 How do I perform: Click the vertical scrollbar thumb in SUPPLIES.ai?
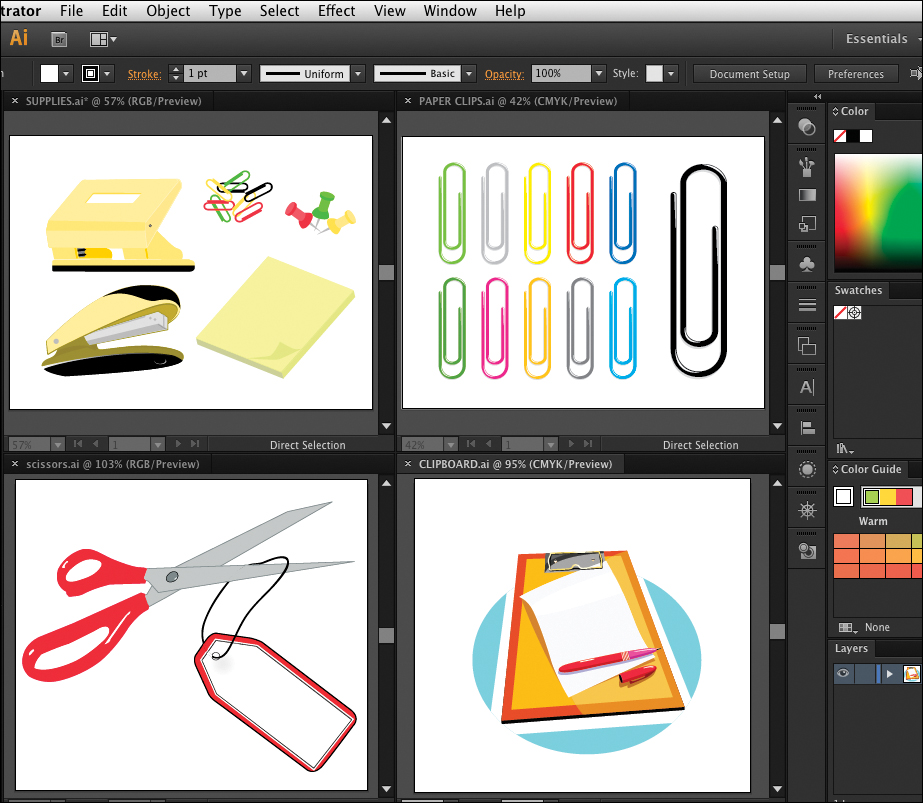(386, 272)
